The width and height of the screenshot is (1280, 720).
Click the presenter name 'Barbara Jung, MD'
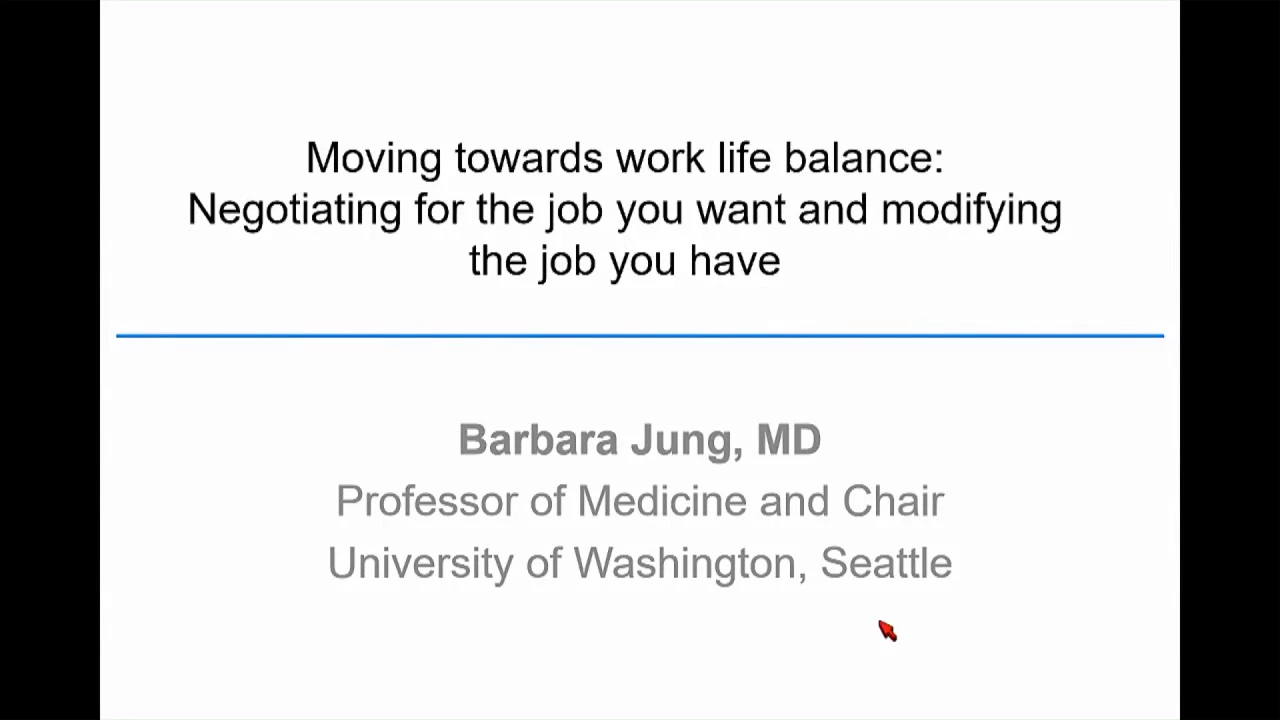(640, 440)
